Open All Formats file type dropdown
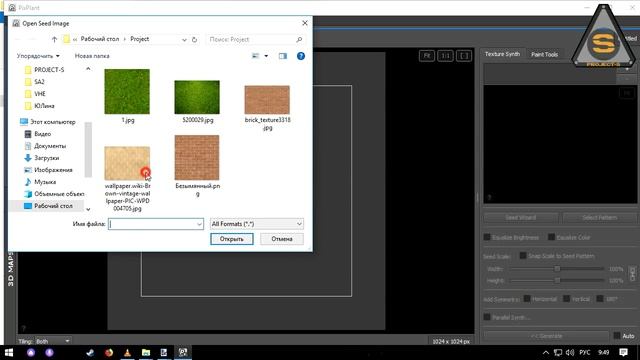 tap(257, 224)
